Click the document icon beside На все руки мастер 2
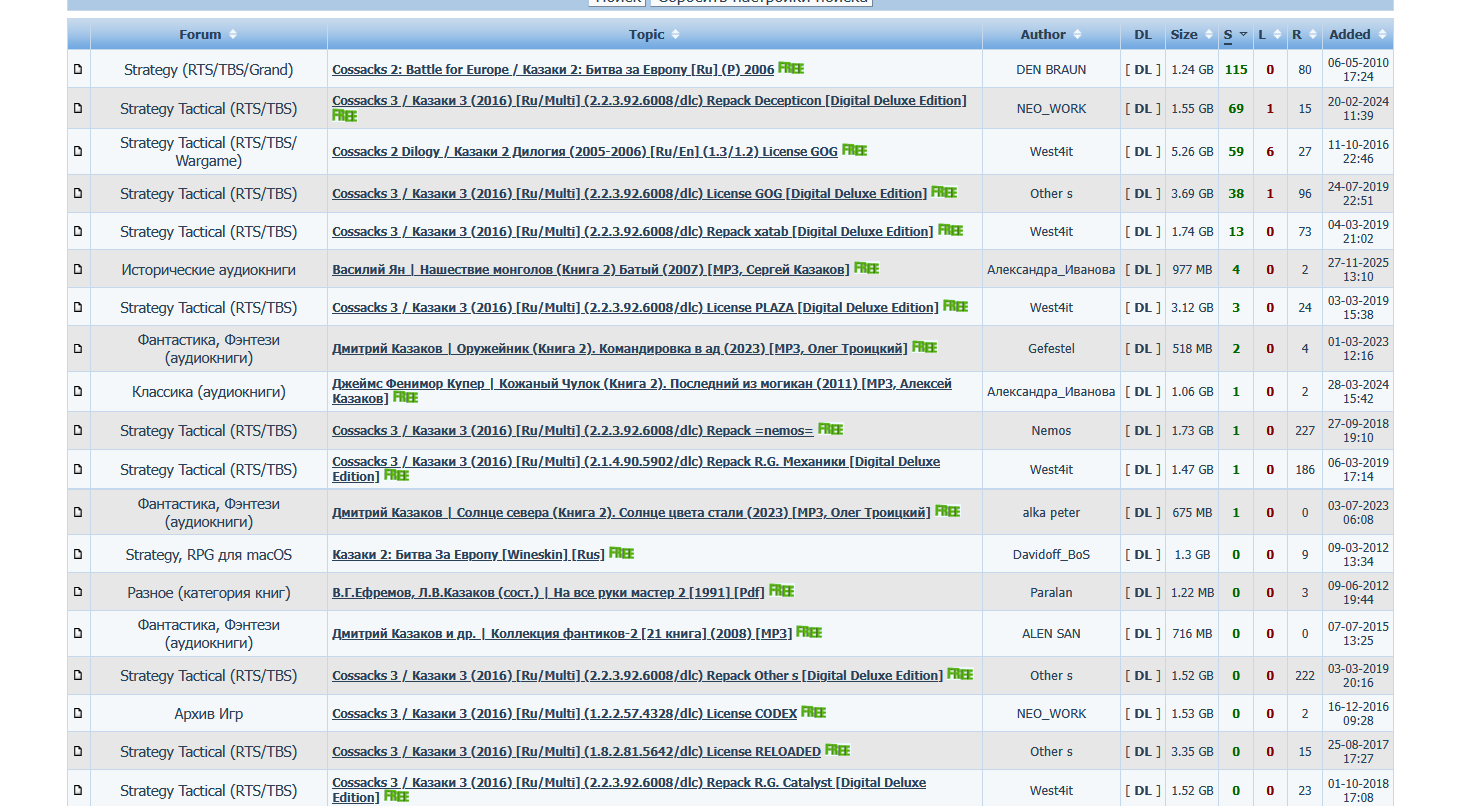 tap(78, 592)
